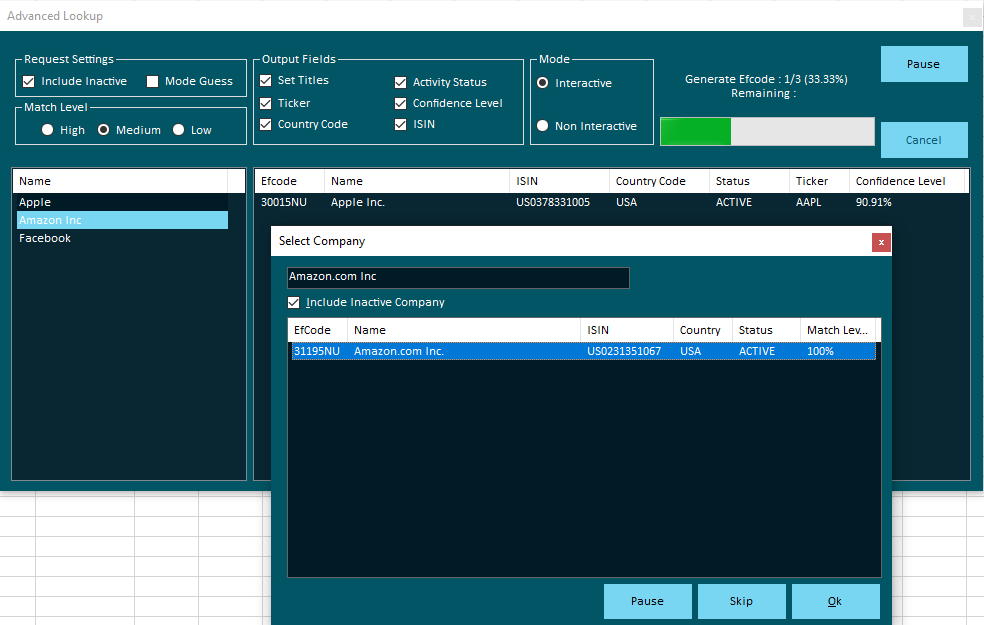Confirm selection with the Ok button

[835, 601]
